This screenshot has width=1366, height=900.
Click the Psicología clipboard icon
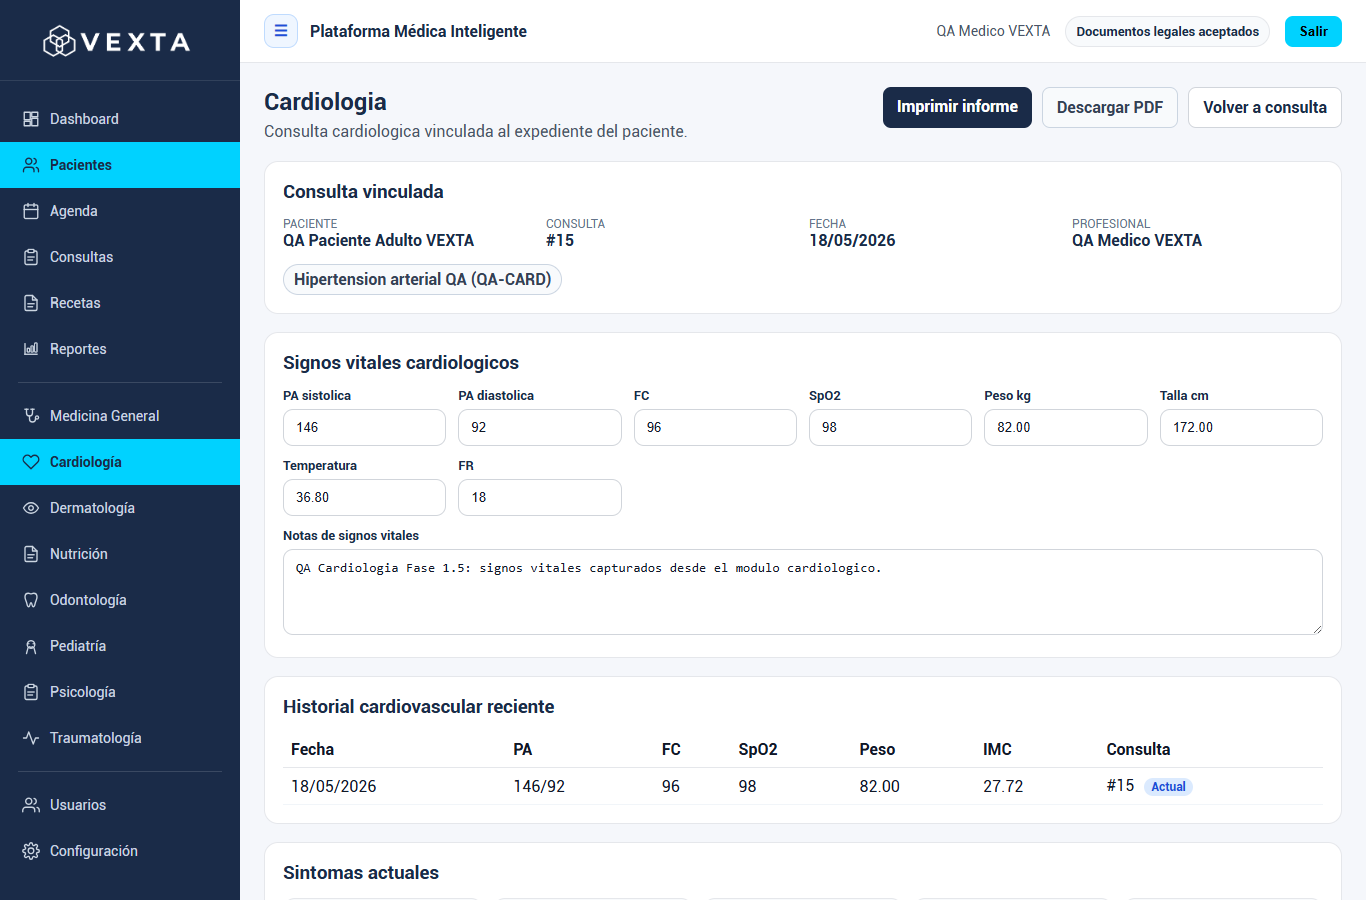click(31, 692)
